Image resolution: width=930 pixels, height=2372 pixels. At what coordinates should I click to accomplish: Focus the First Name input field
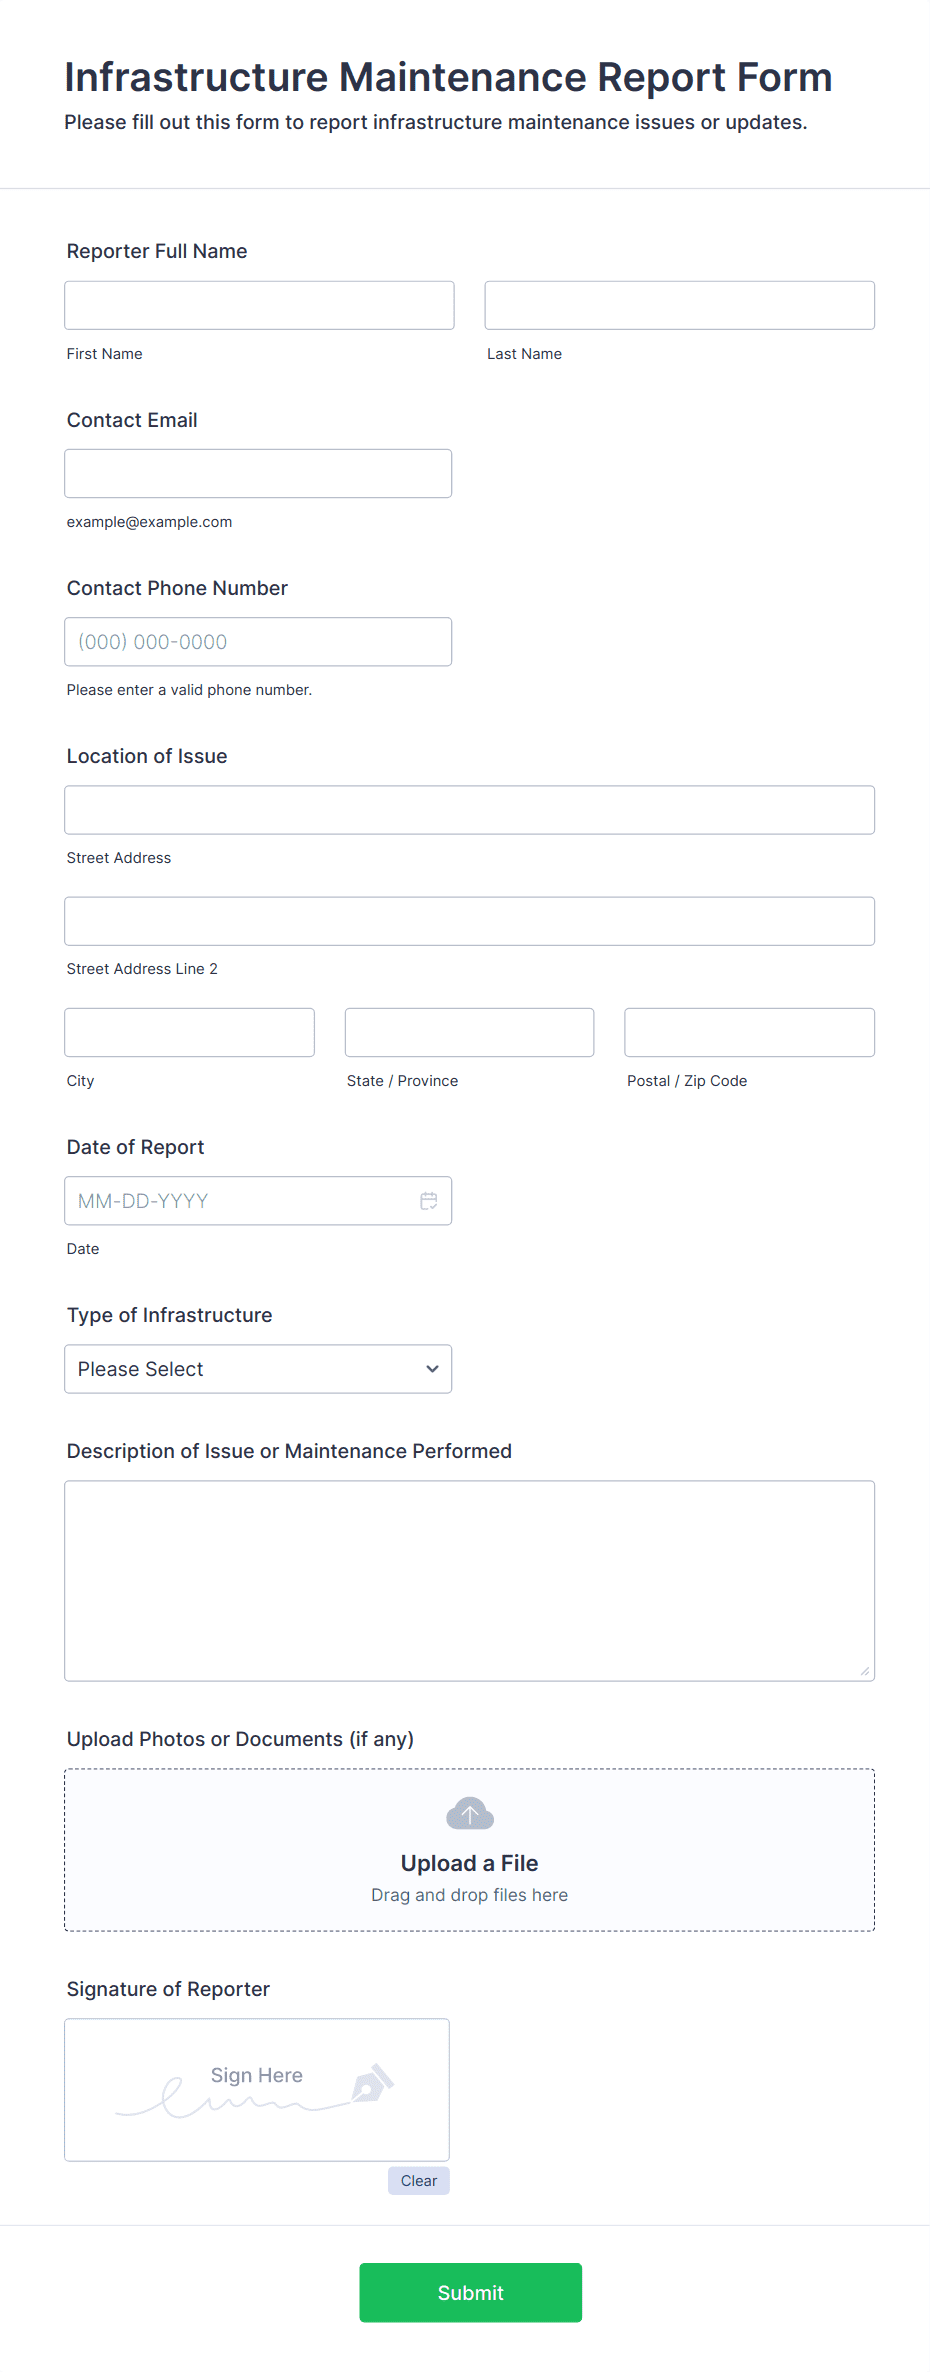point(259,305)
